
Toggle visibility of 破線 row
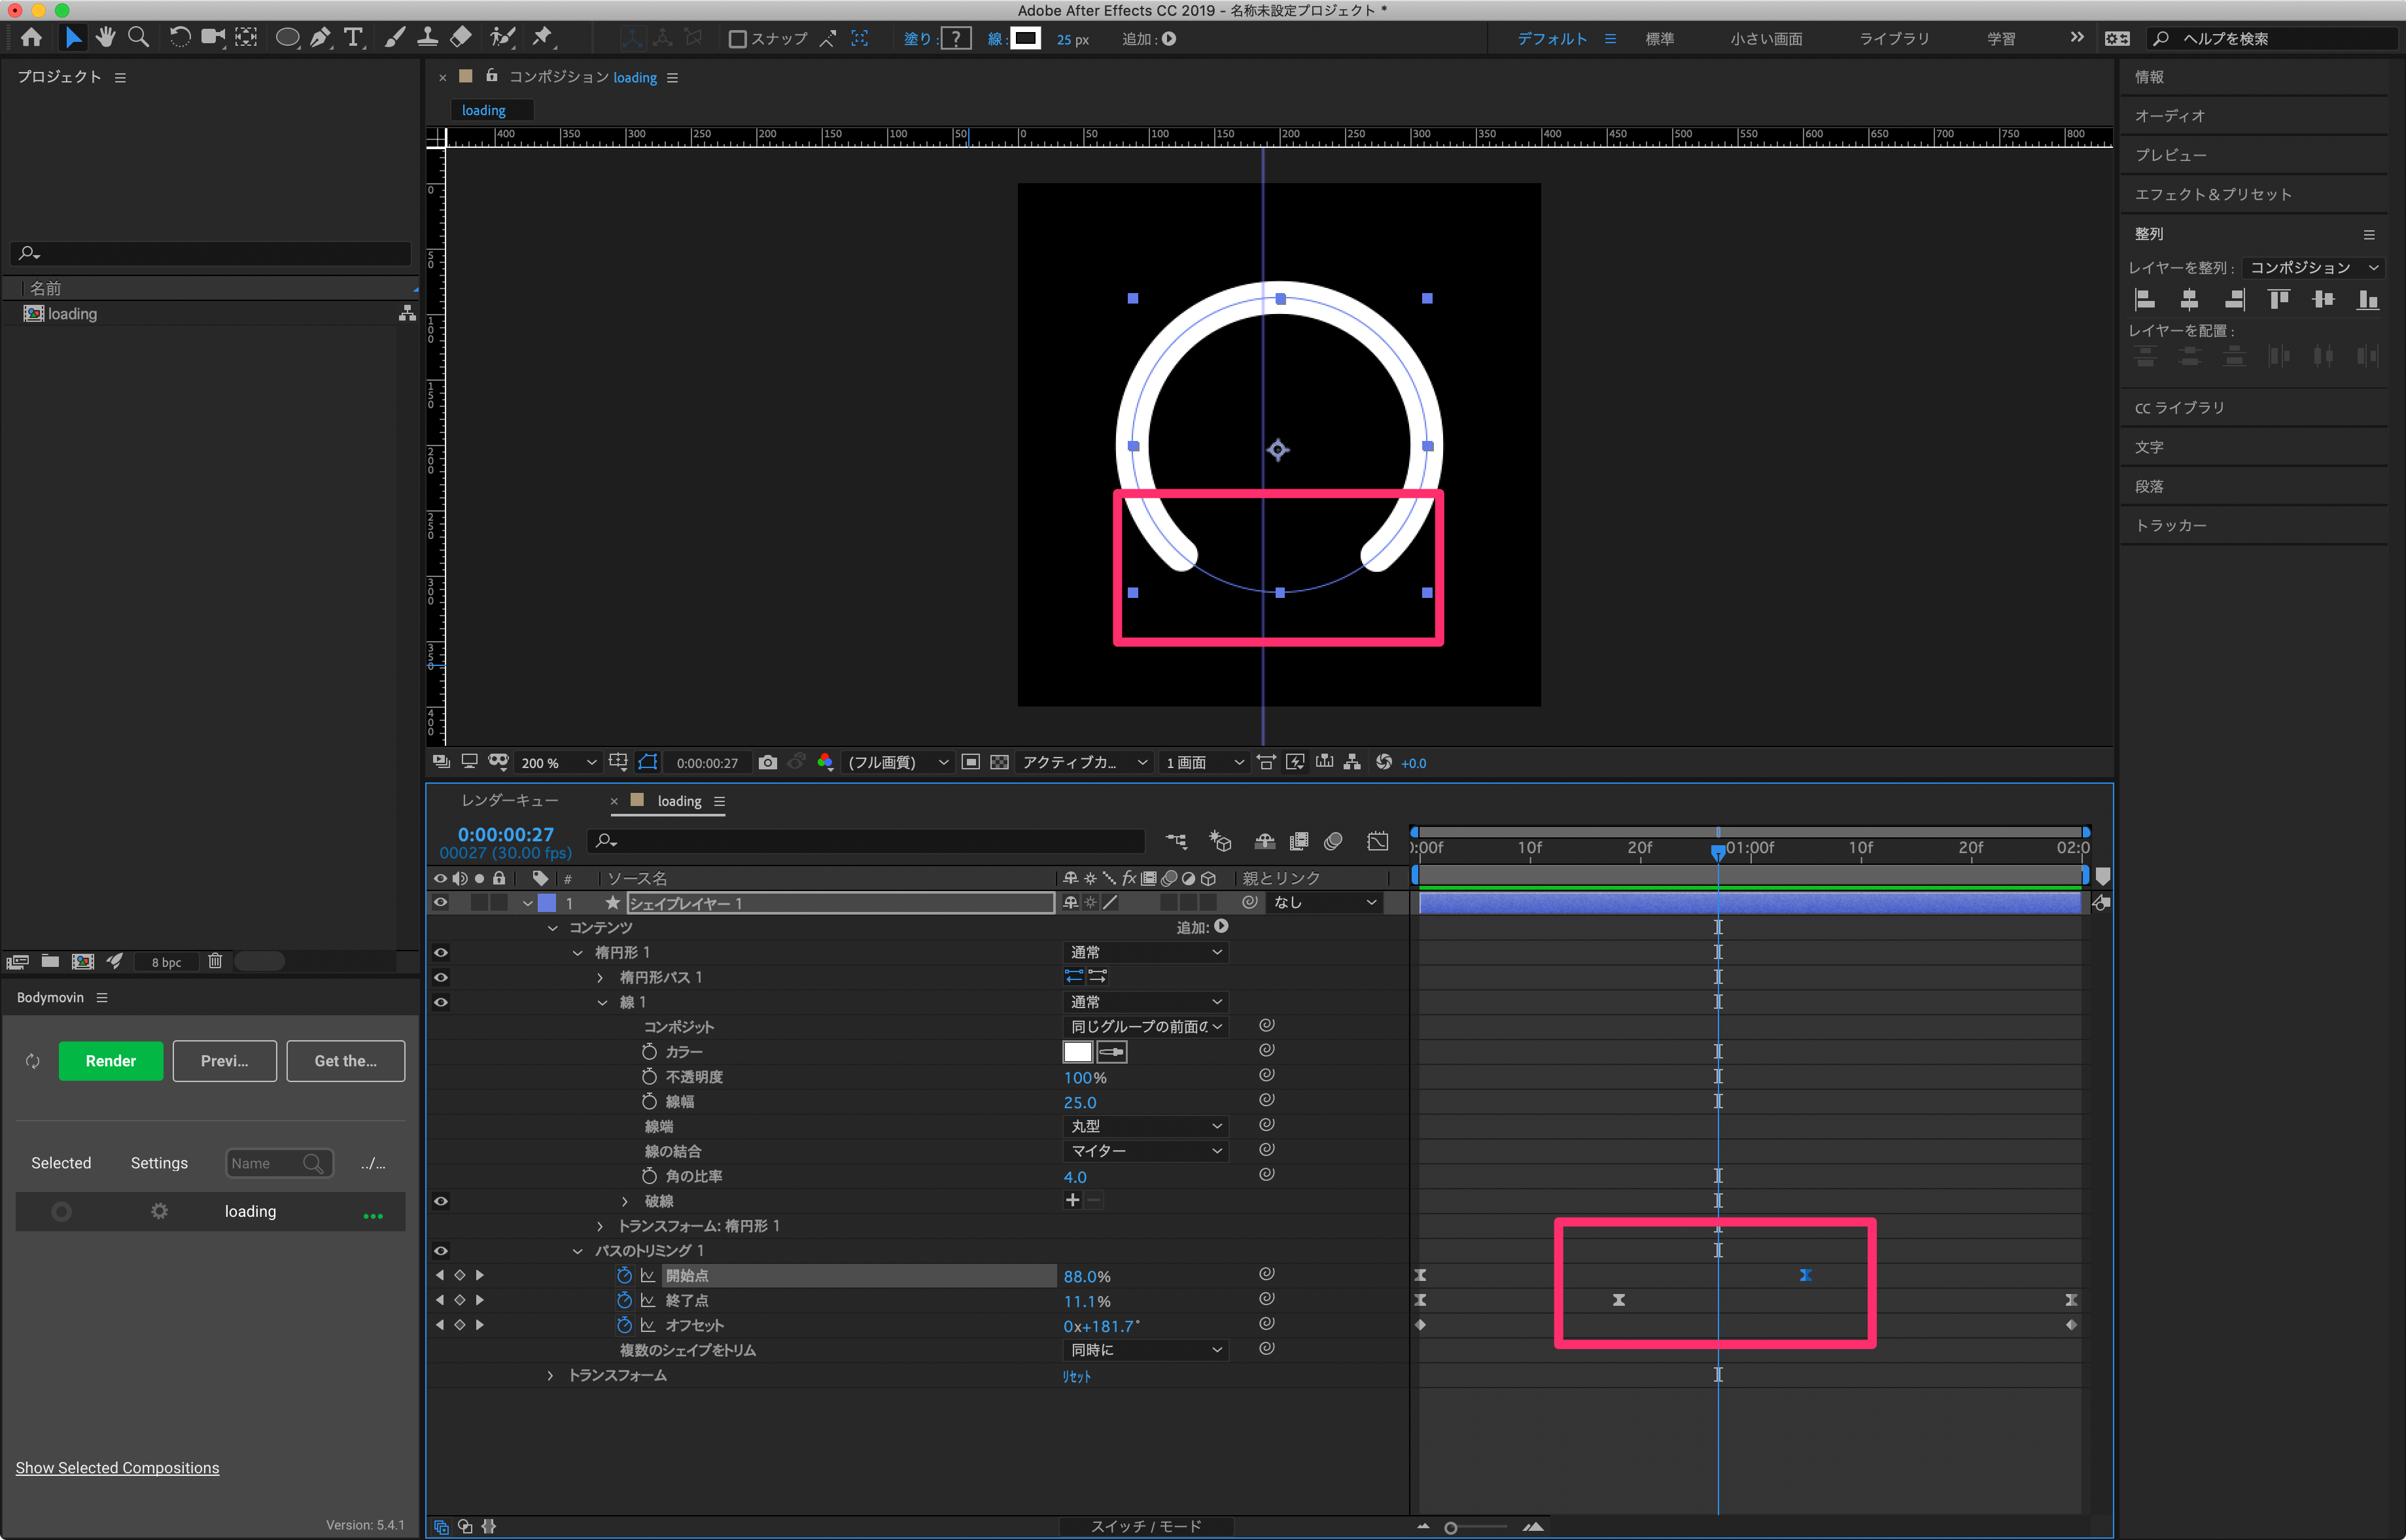[x=440, y=1202]
